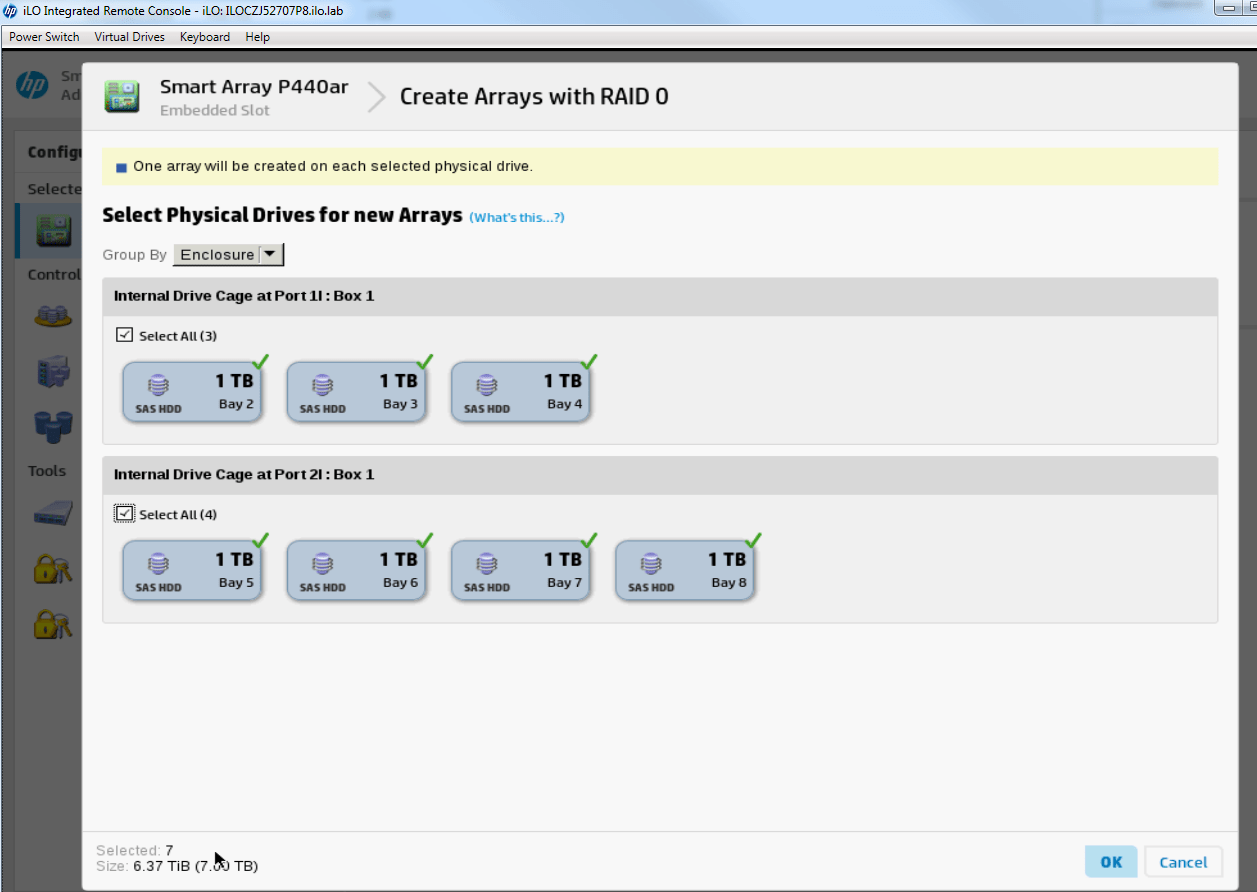
Task: Choose the Bay 8 1 TB drive
Action: pos(684,571)
